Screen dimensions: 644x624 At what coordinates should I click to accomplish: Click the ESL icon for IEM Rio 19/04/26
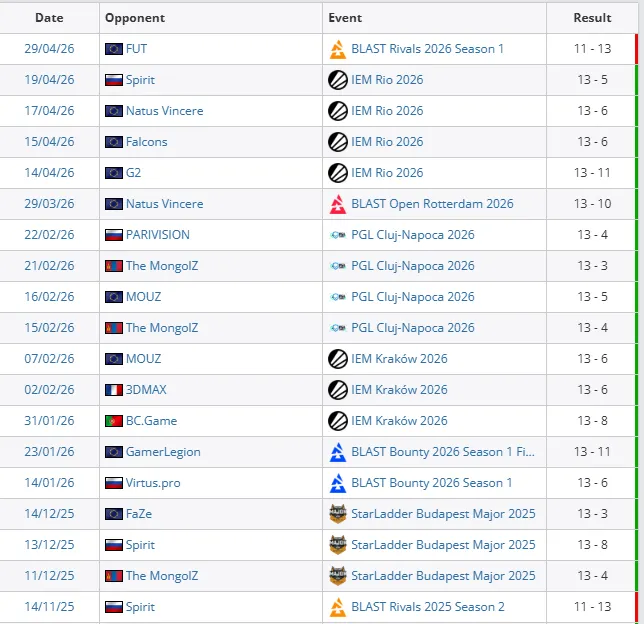(x=338, y=80)
